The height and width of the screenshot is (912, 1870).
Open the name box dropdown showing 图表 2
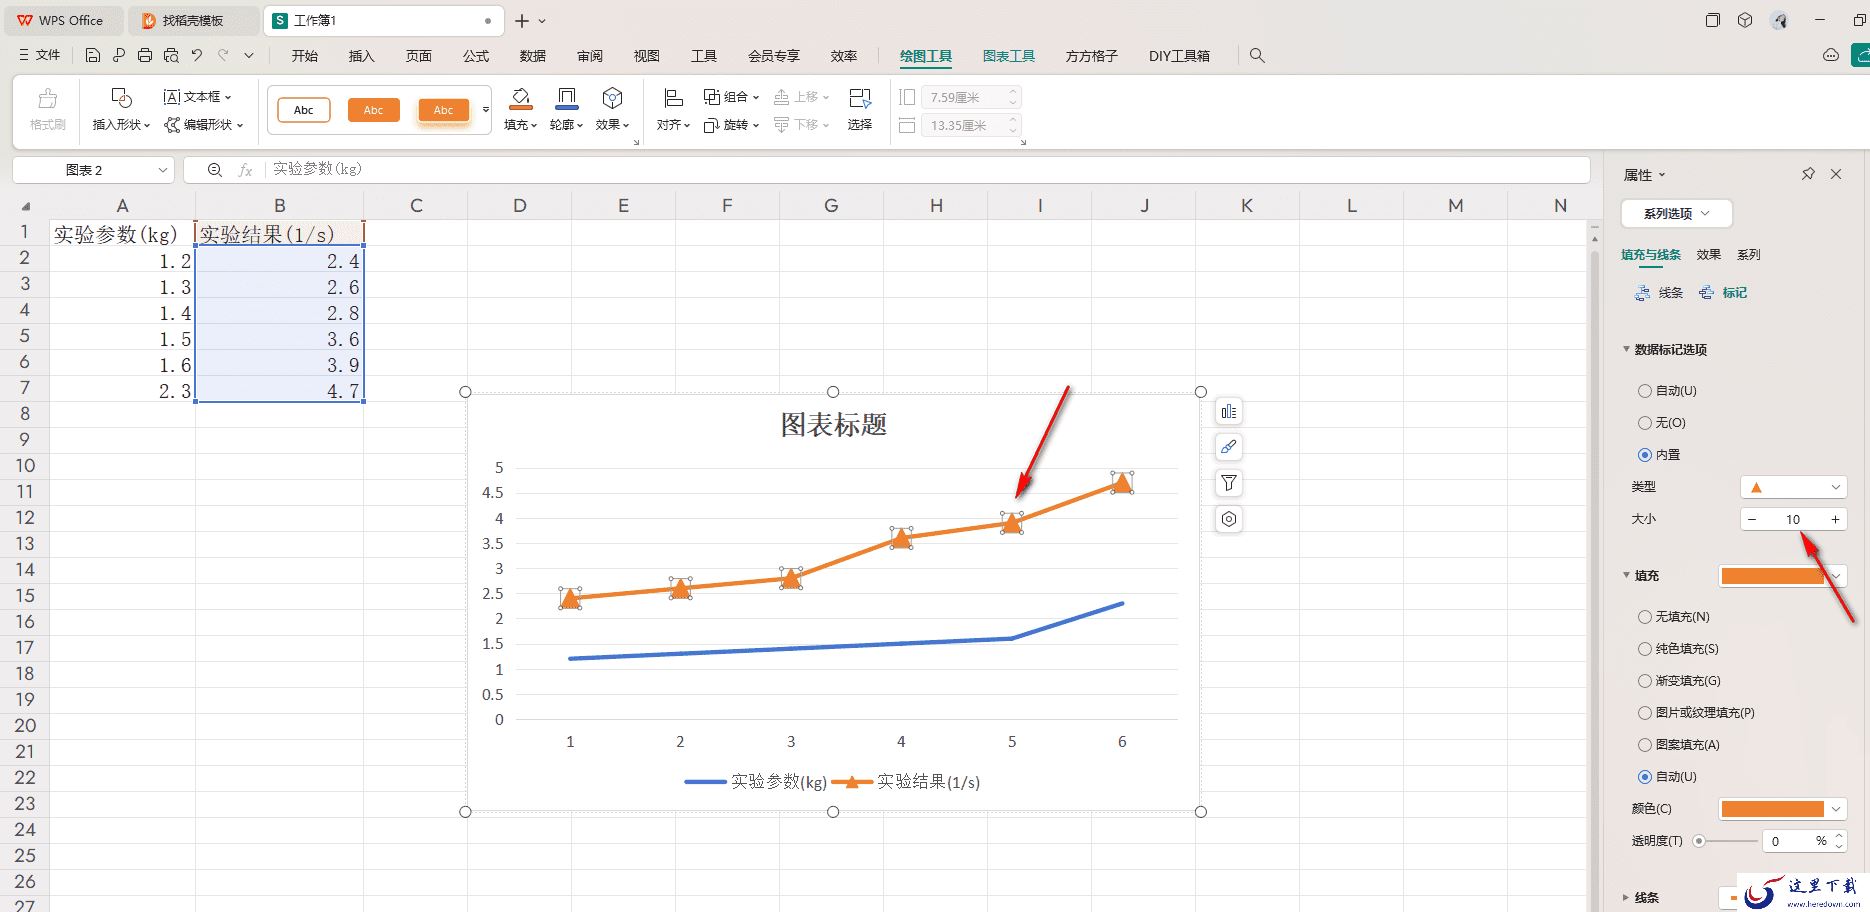pyautogui.click(x=163, y=170)
